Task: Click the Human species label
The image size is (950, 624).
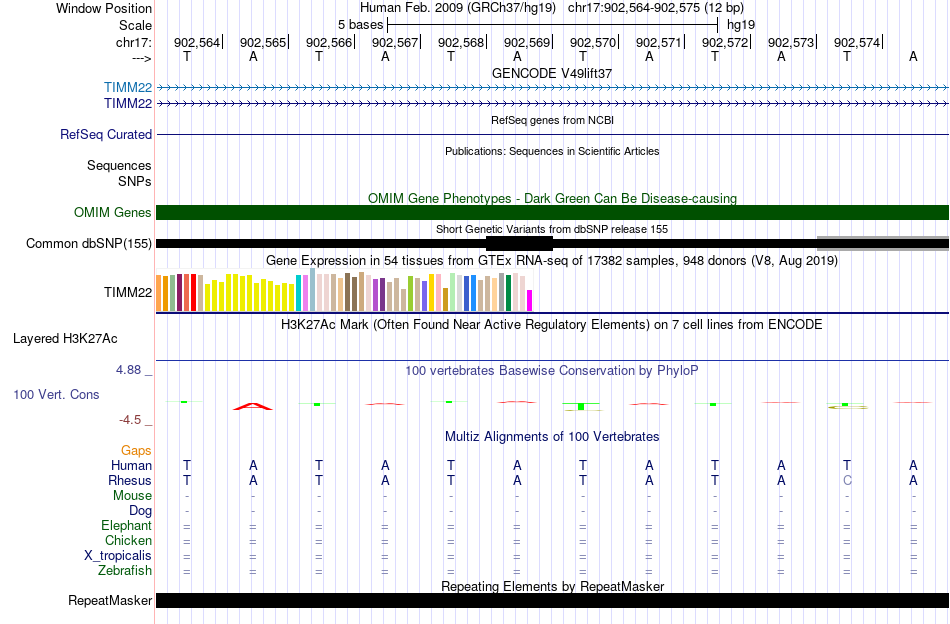Action: pos(131,465)
